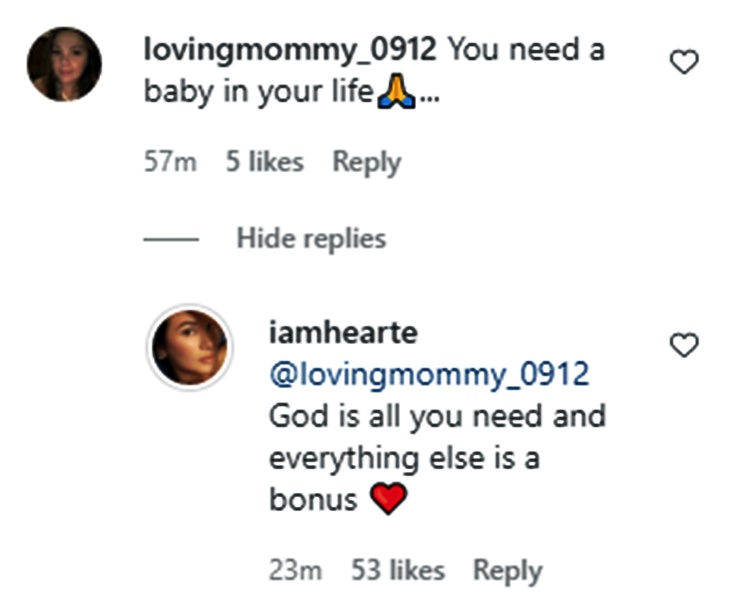Click the lovingmommy_0912 username on the top comment

(x=290, y=50)
